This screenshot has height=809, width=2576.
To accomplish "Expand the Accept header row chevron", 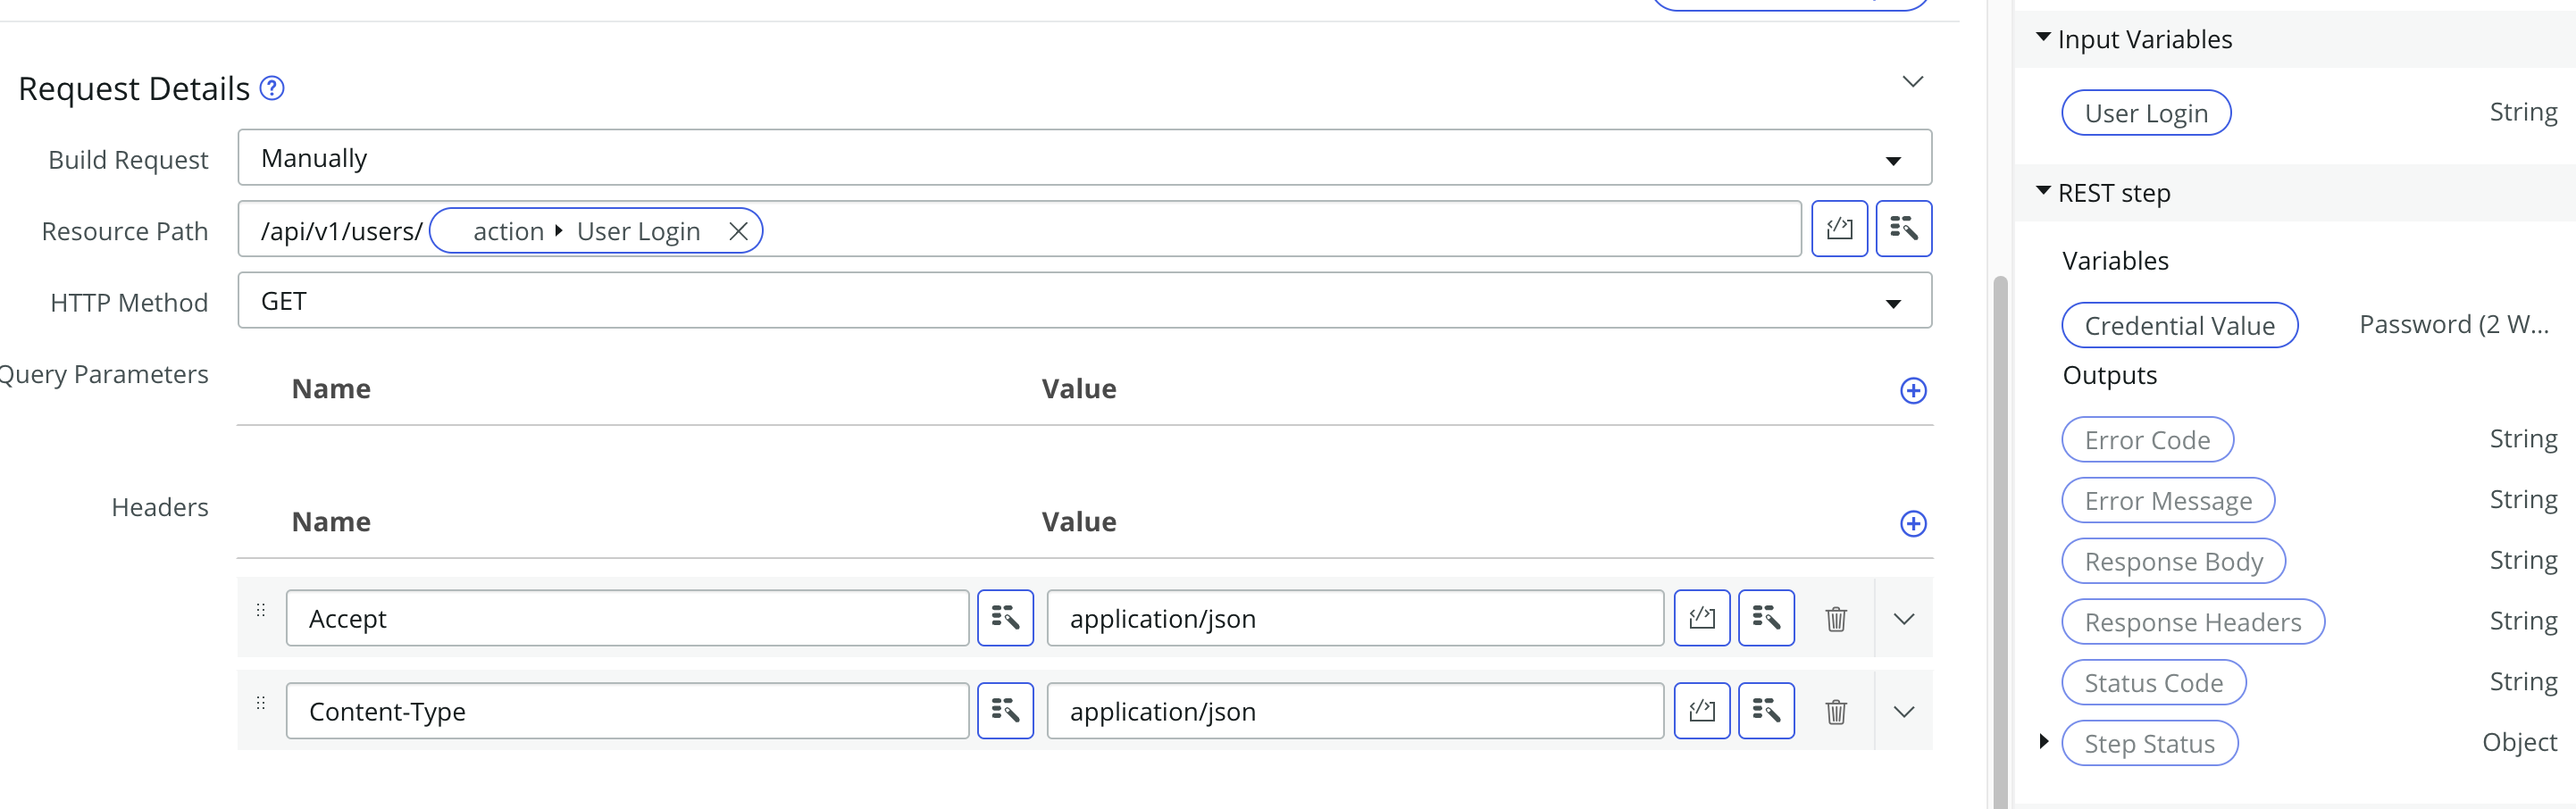I will 1904,619.
